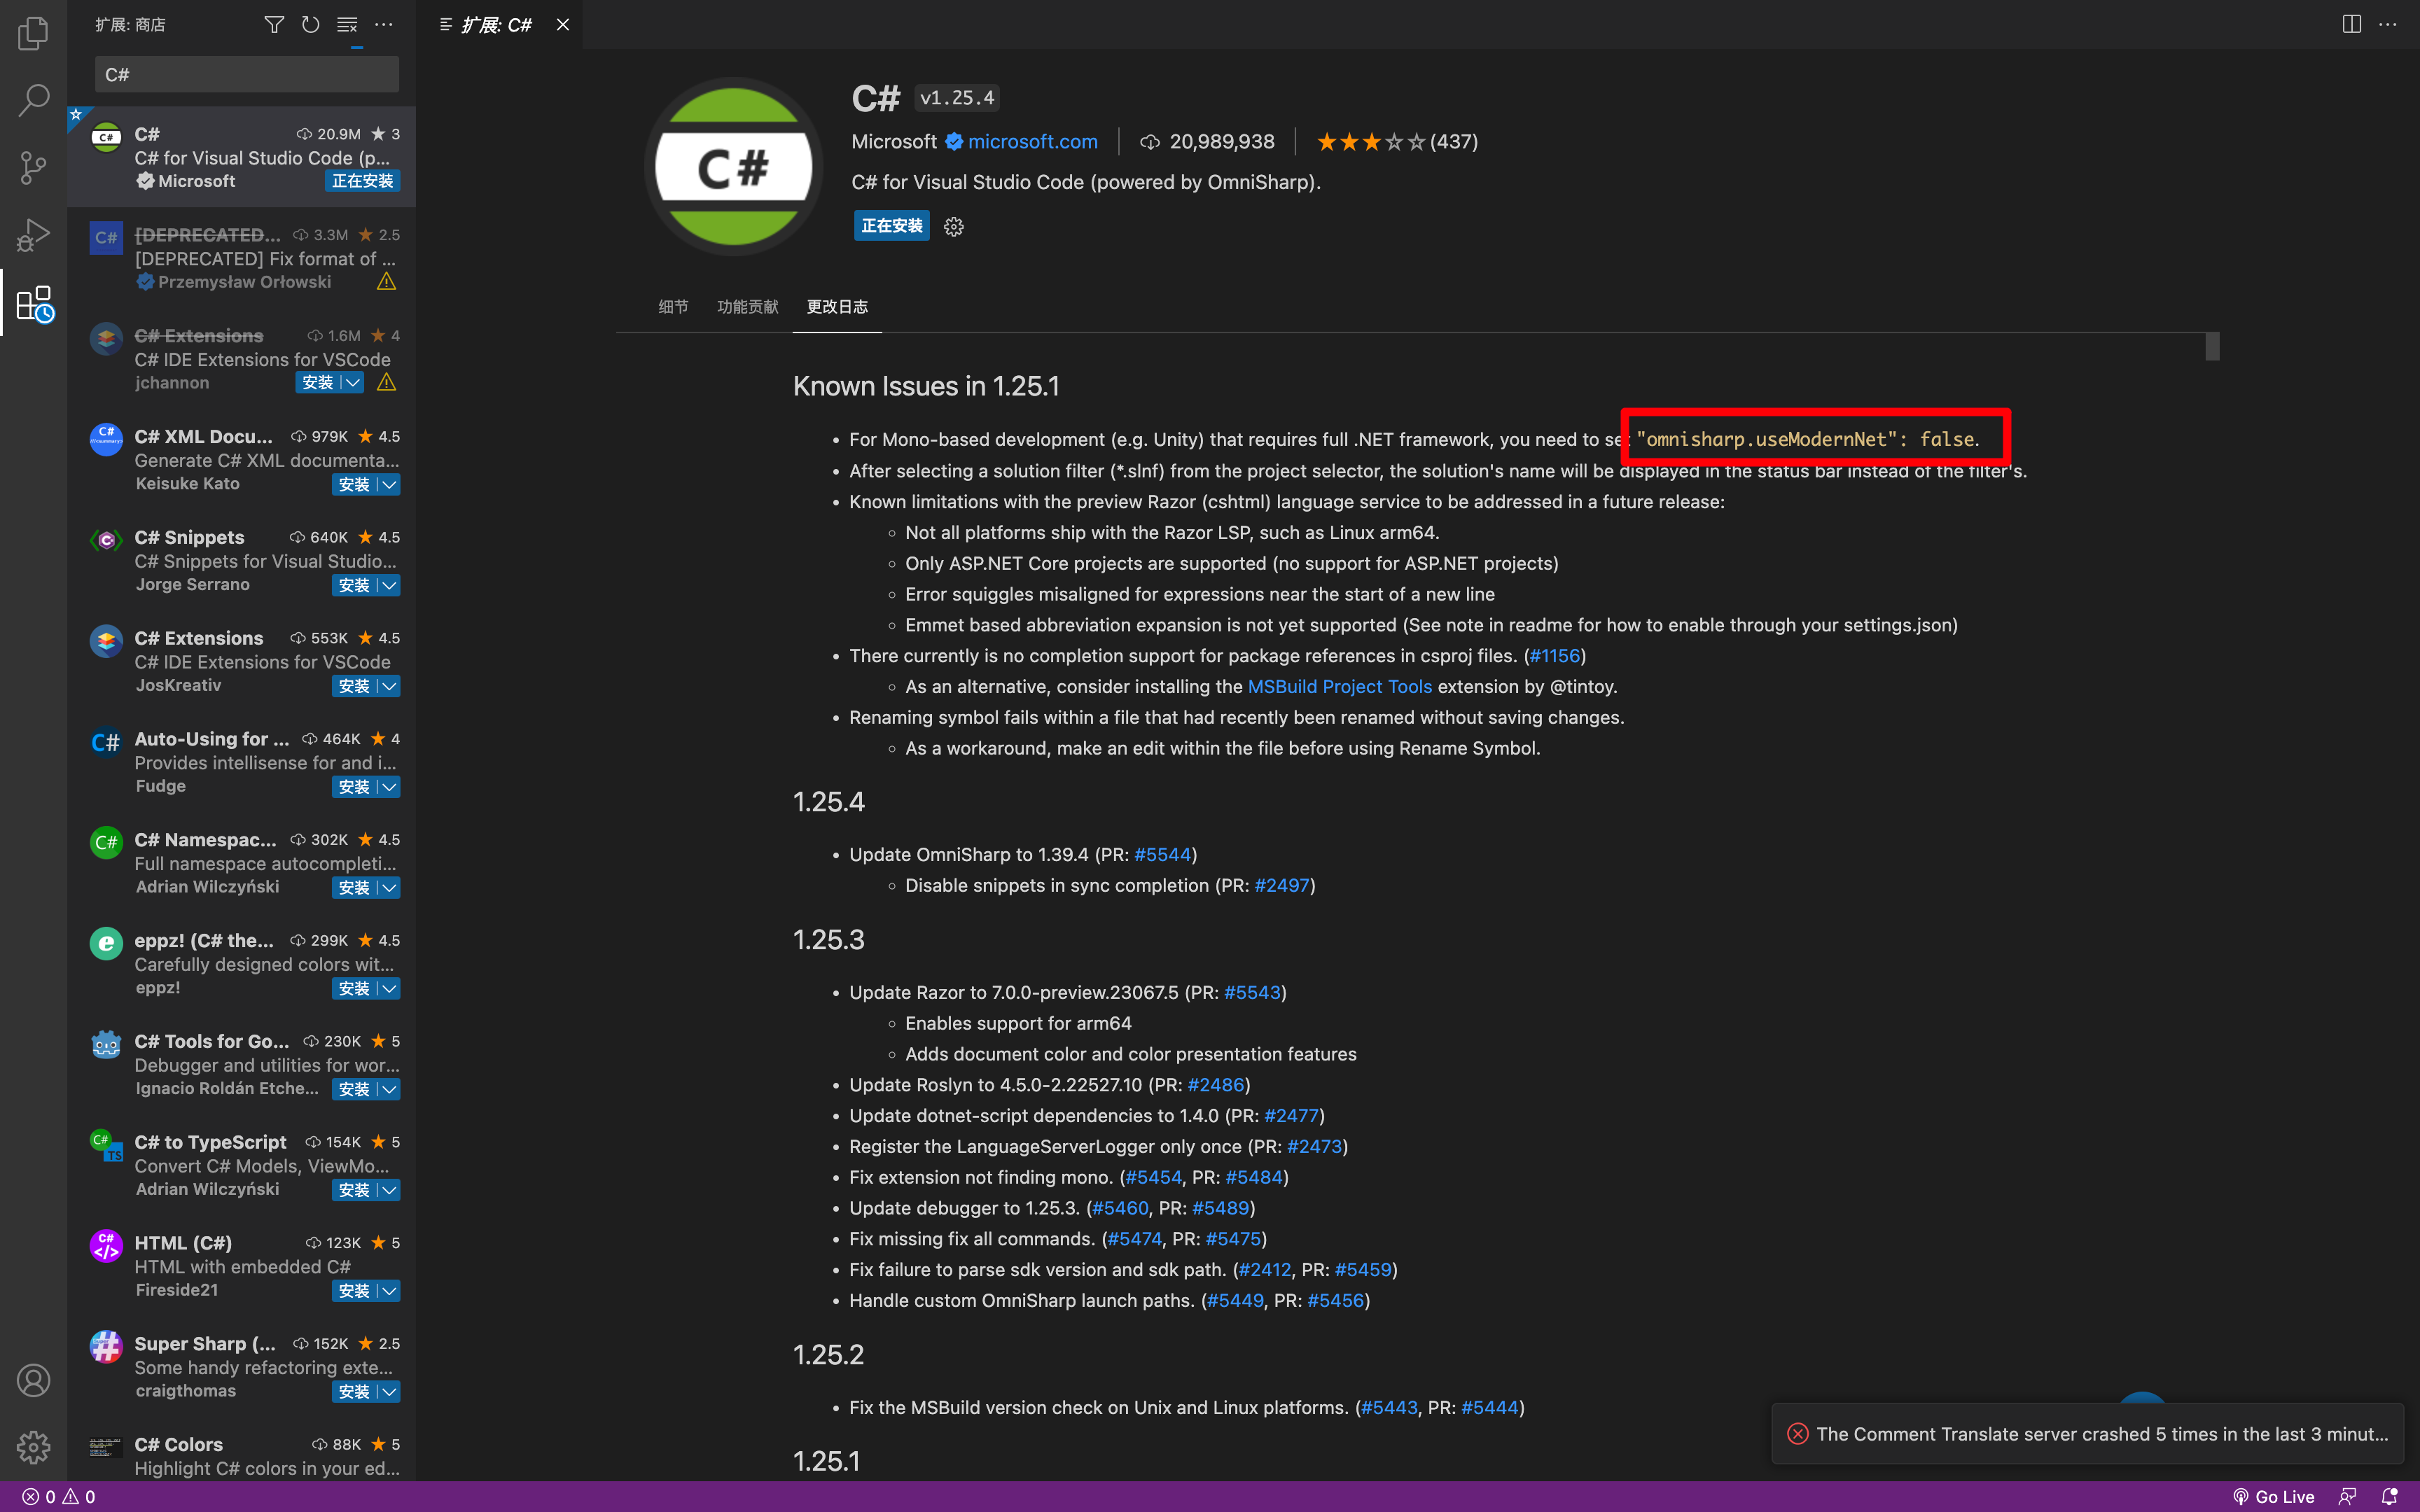Image resolution: width=2420 pixels, height=1512 pixels.
Task: Open microsoft.com publisher link
Action: point(1032,142)
